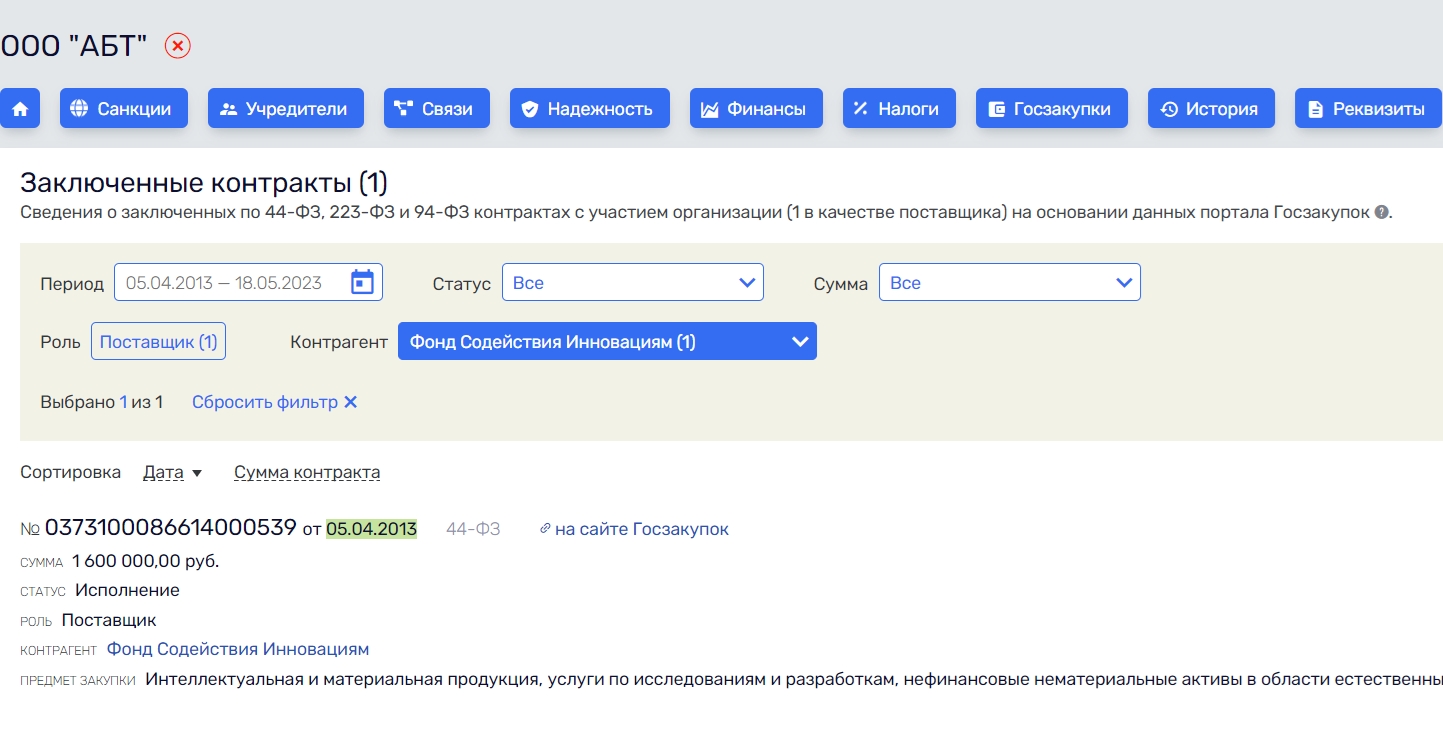The image size is (1443, 740).
Task: Click the amount 1 600 000,00 руб.
Action: coord(146,561)
